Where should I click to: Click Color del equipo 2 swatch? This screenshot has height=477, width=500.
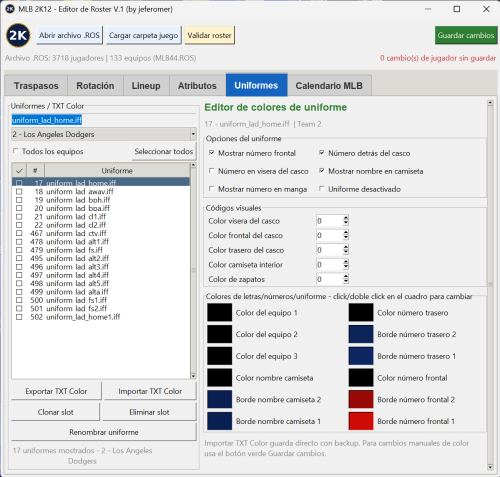click(x=219, y=334)
